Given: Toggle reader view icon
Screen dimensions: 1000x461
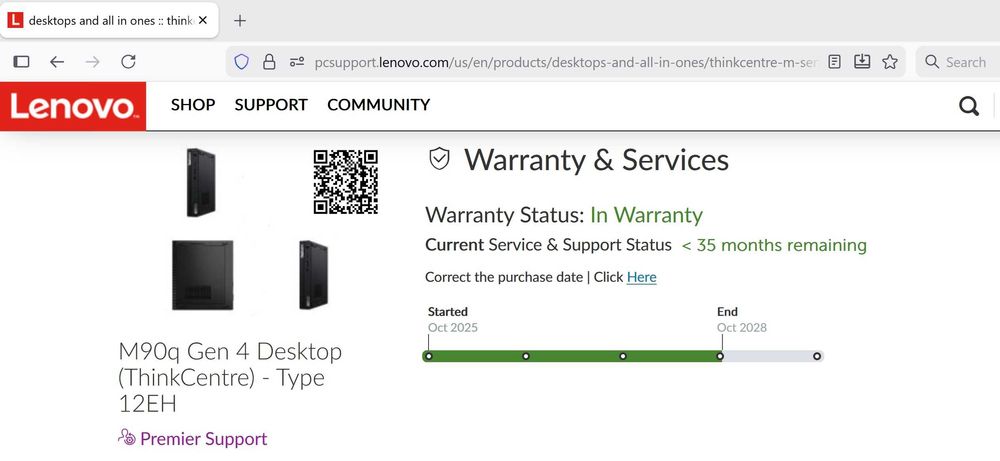Looking at the screenshot, I should [834, 61].
